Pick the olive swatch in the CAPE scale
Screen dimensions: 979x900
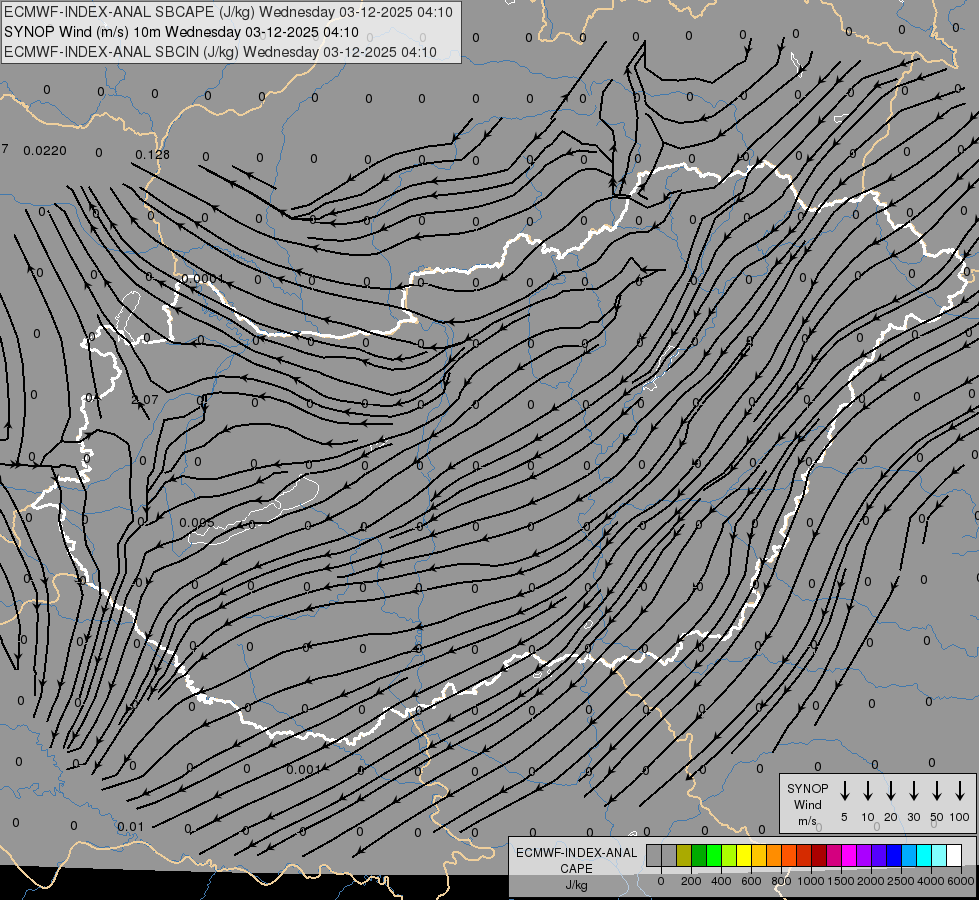tap(684, 855)
